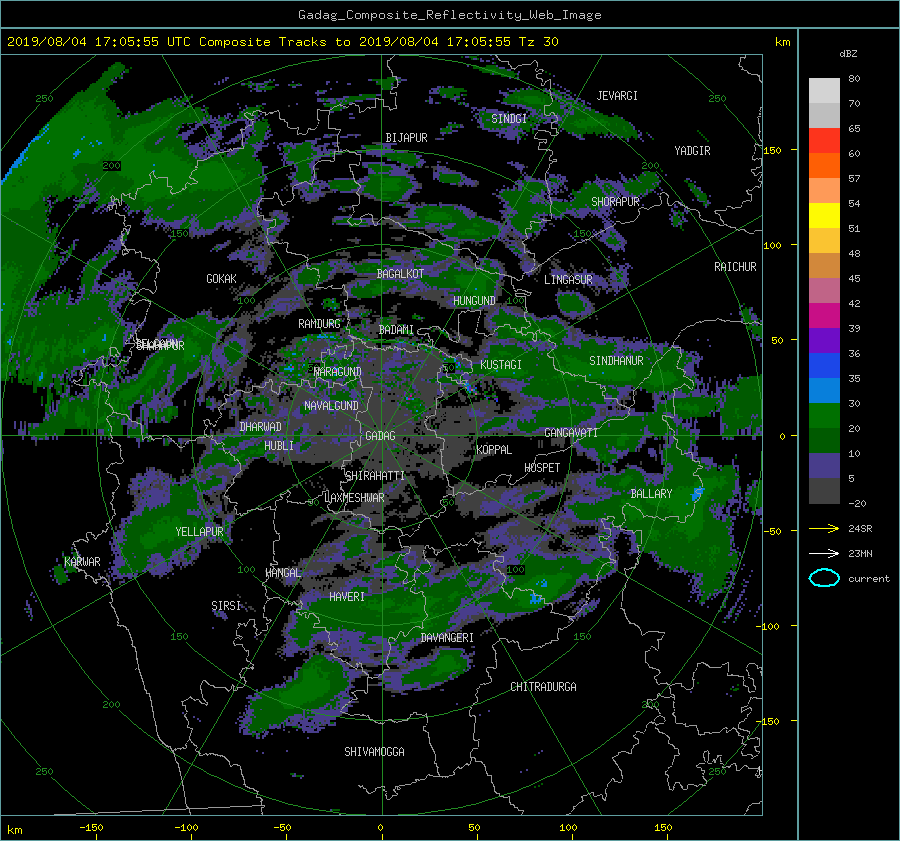The height and width of the screenshot is (841, 900).
Task: Click the km unit label at bottom-left axis
Action: pos(14,830)
